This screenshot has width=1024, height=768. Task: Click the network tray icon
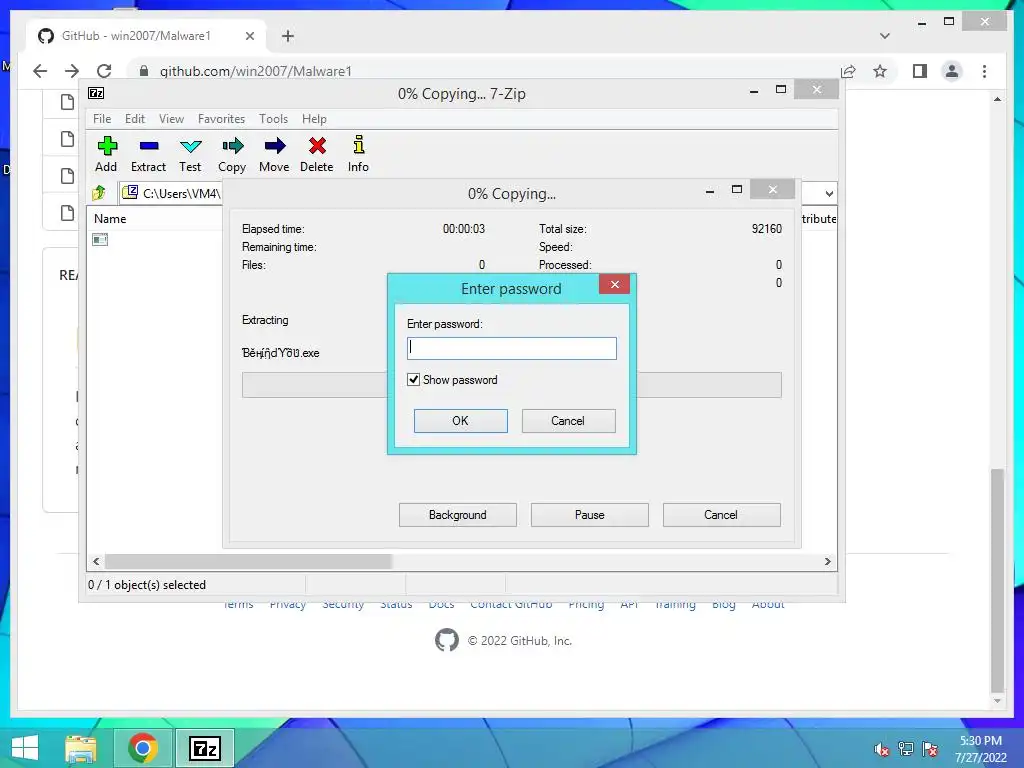pos(906,749)
